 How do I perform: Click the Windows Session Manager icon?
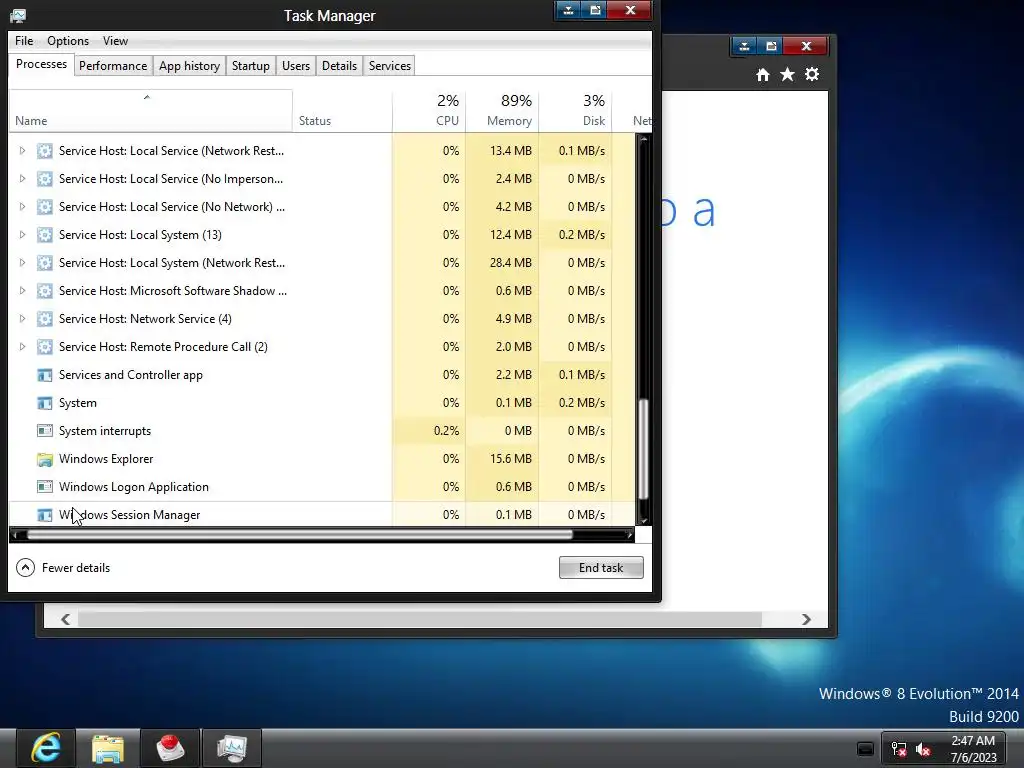pos(44,515)
